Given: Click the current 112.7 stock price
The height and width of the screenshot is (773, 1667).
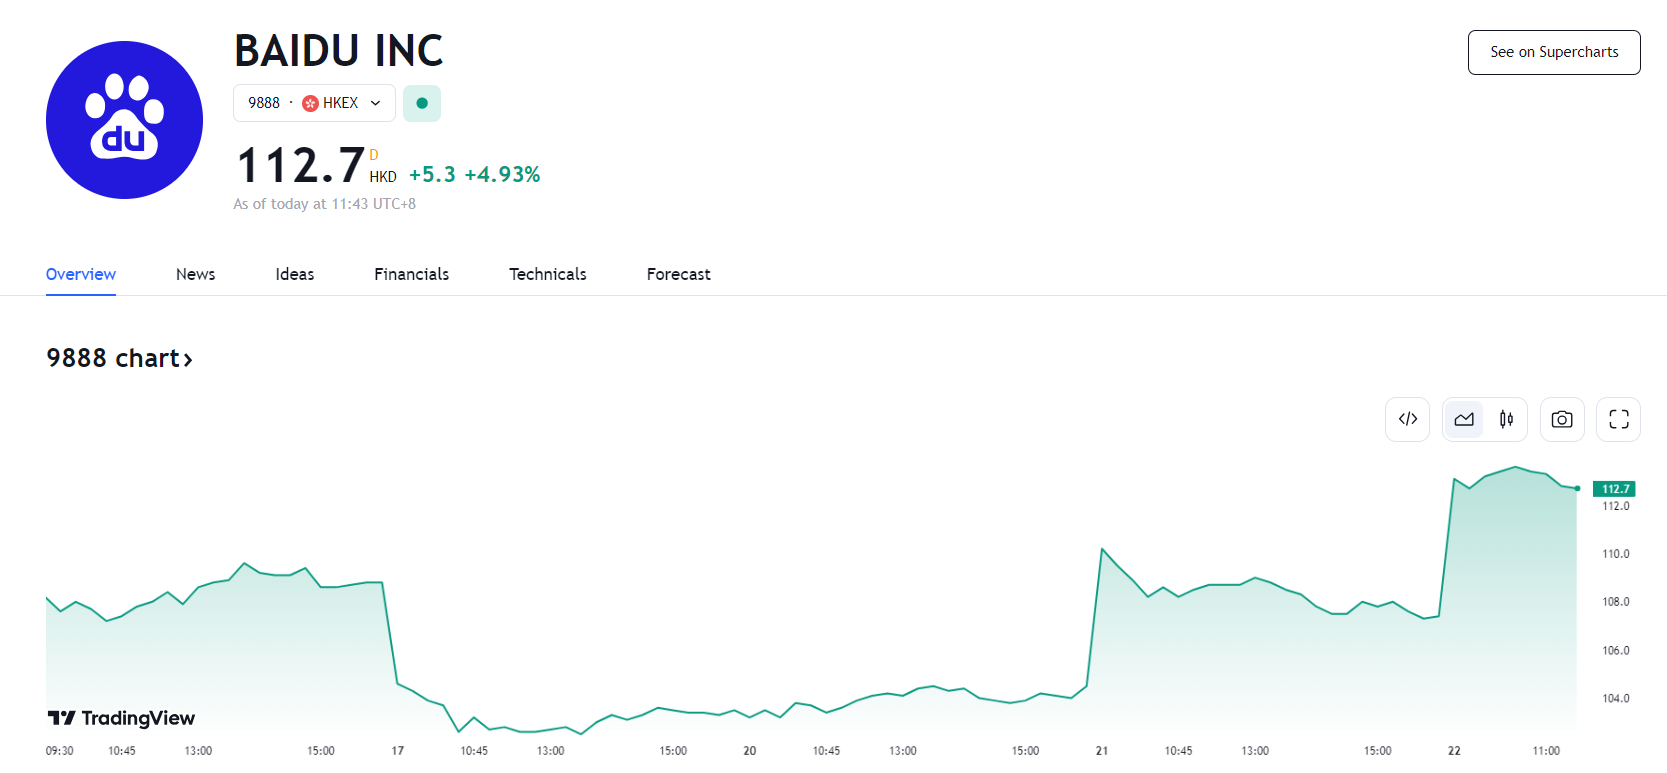Looking at the screenshot, I should (301, 165).
